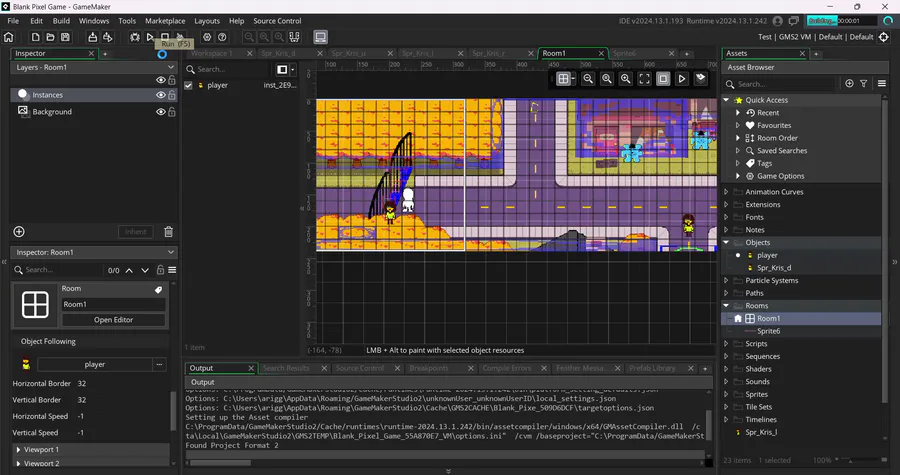Toggle the Inspector search lock icon

pyautogui.click(x=160, y=270)
